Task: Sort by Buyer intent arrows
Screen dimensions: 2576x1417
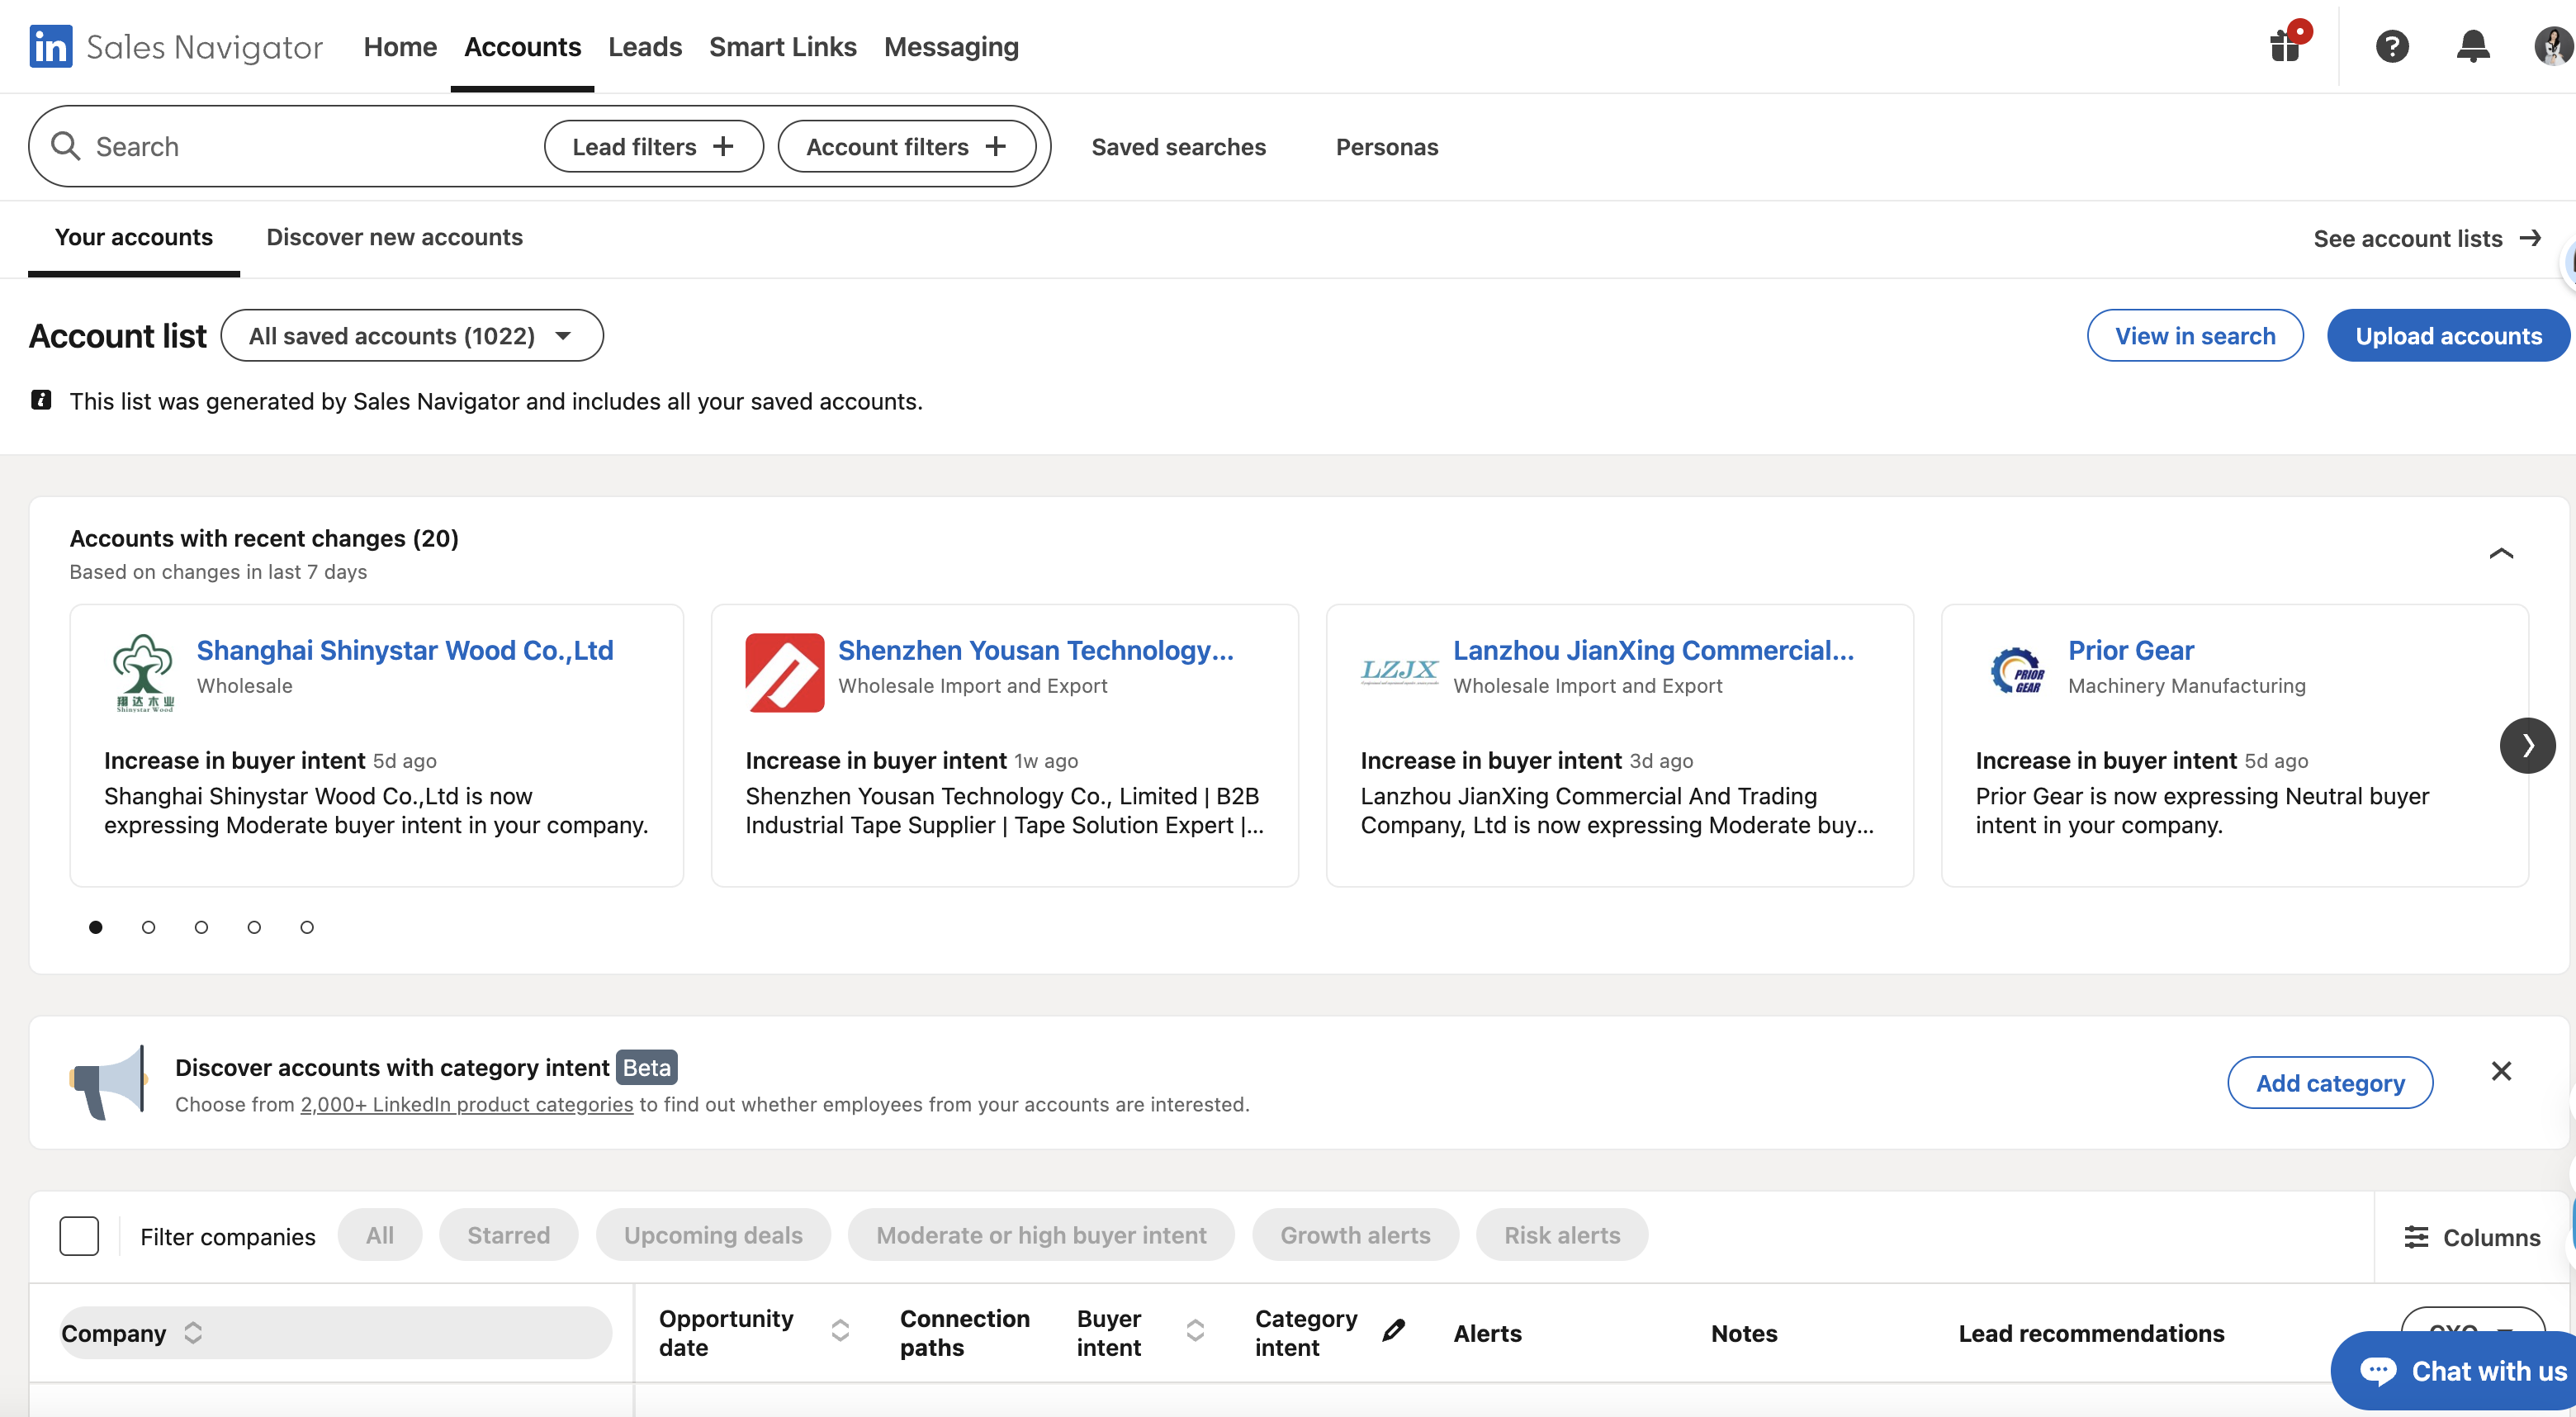Action: pos(1195,1330)
